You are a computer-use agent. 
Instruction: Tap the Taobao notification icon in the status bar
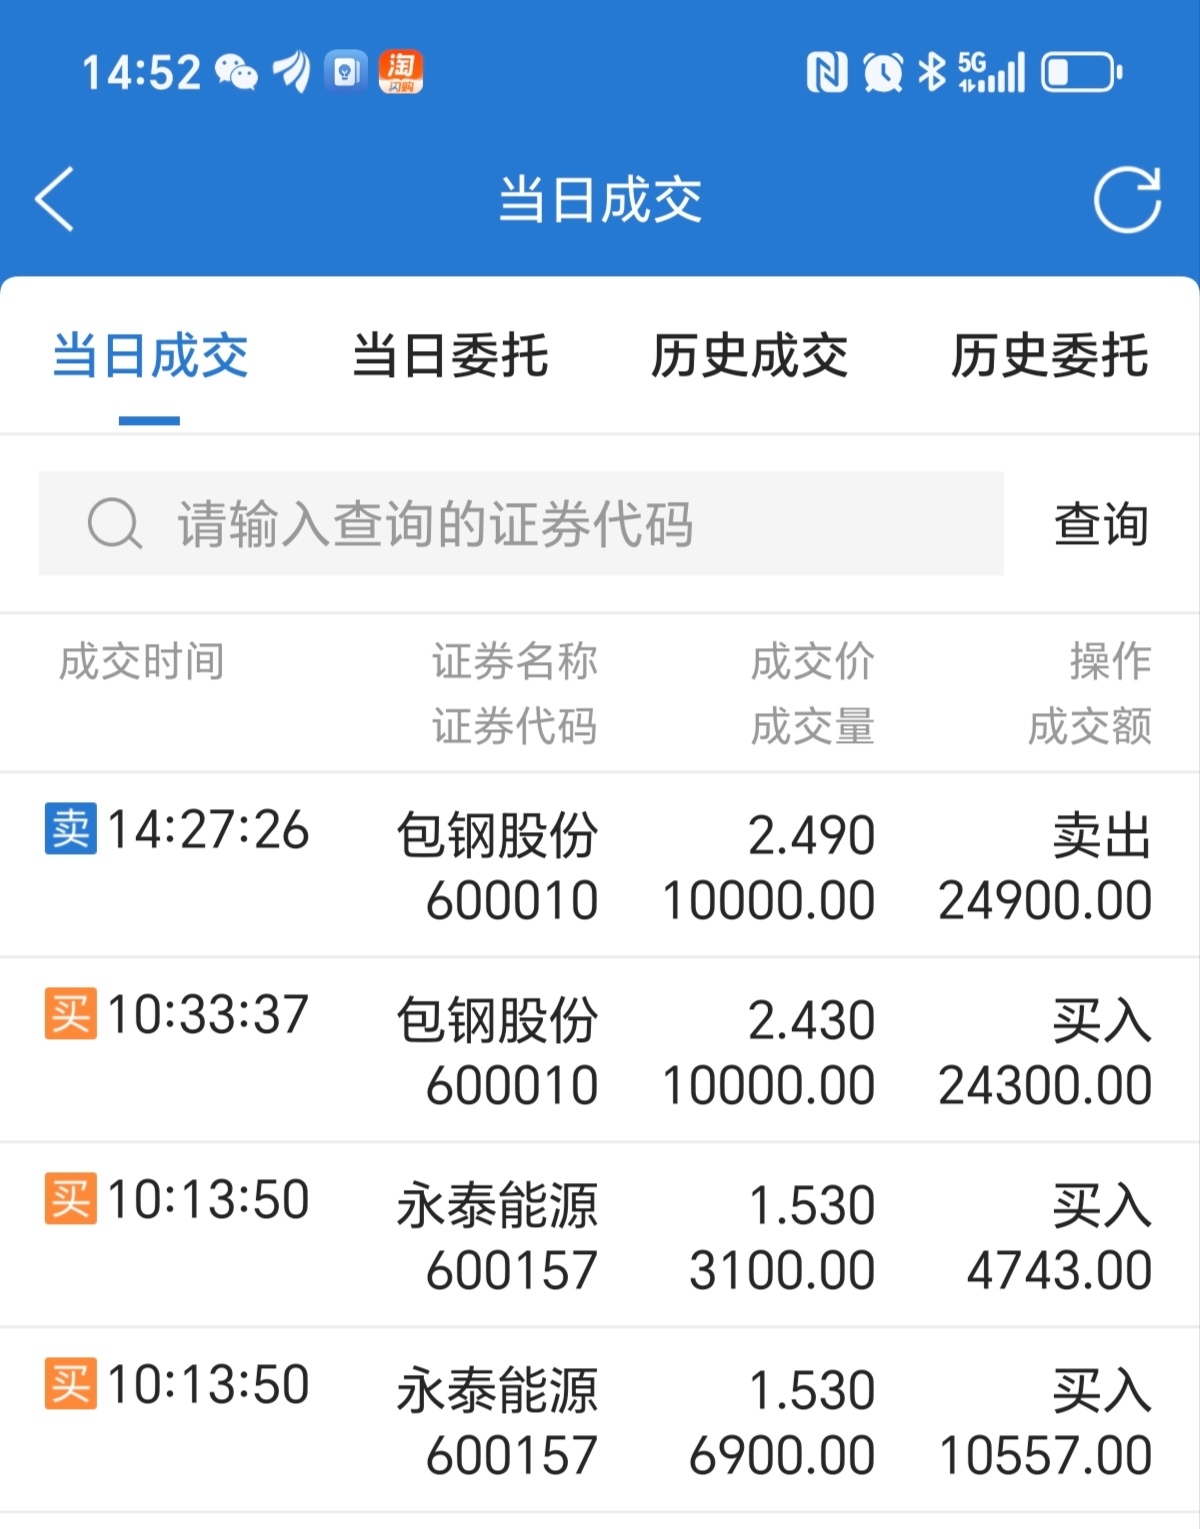click(400, 72)
